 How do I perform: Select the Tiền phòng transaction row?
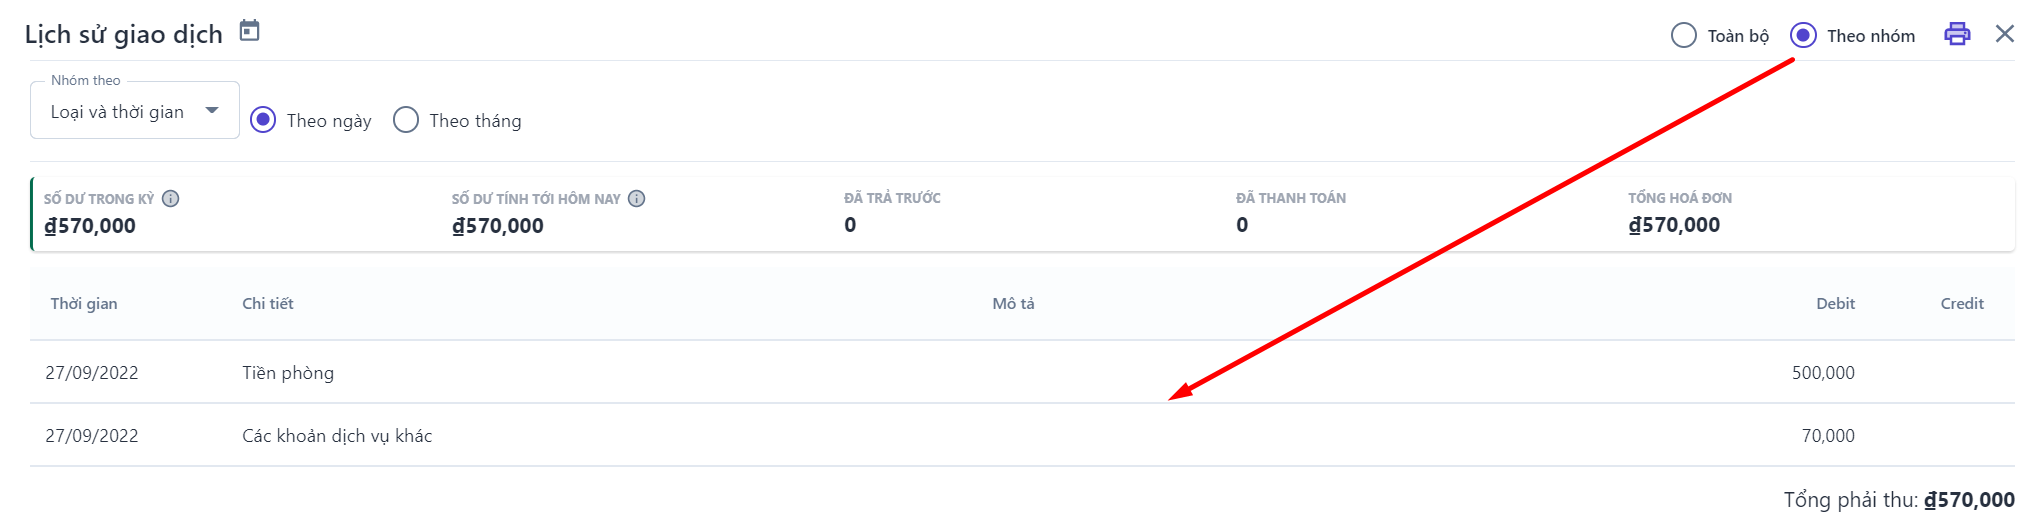[288, 373]
